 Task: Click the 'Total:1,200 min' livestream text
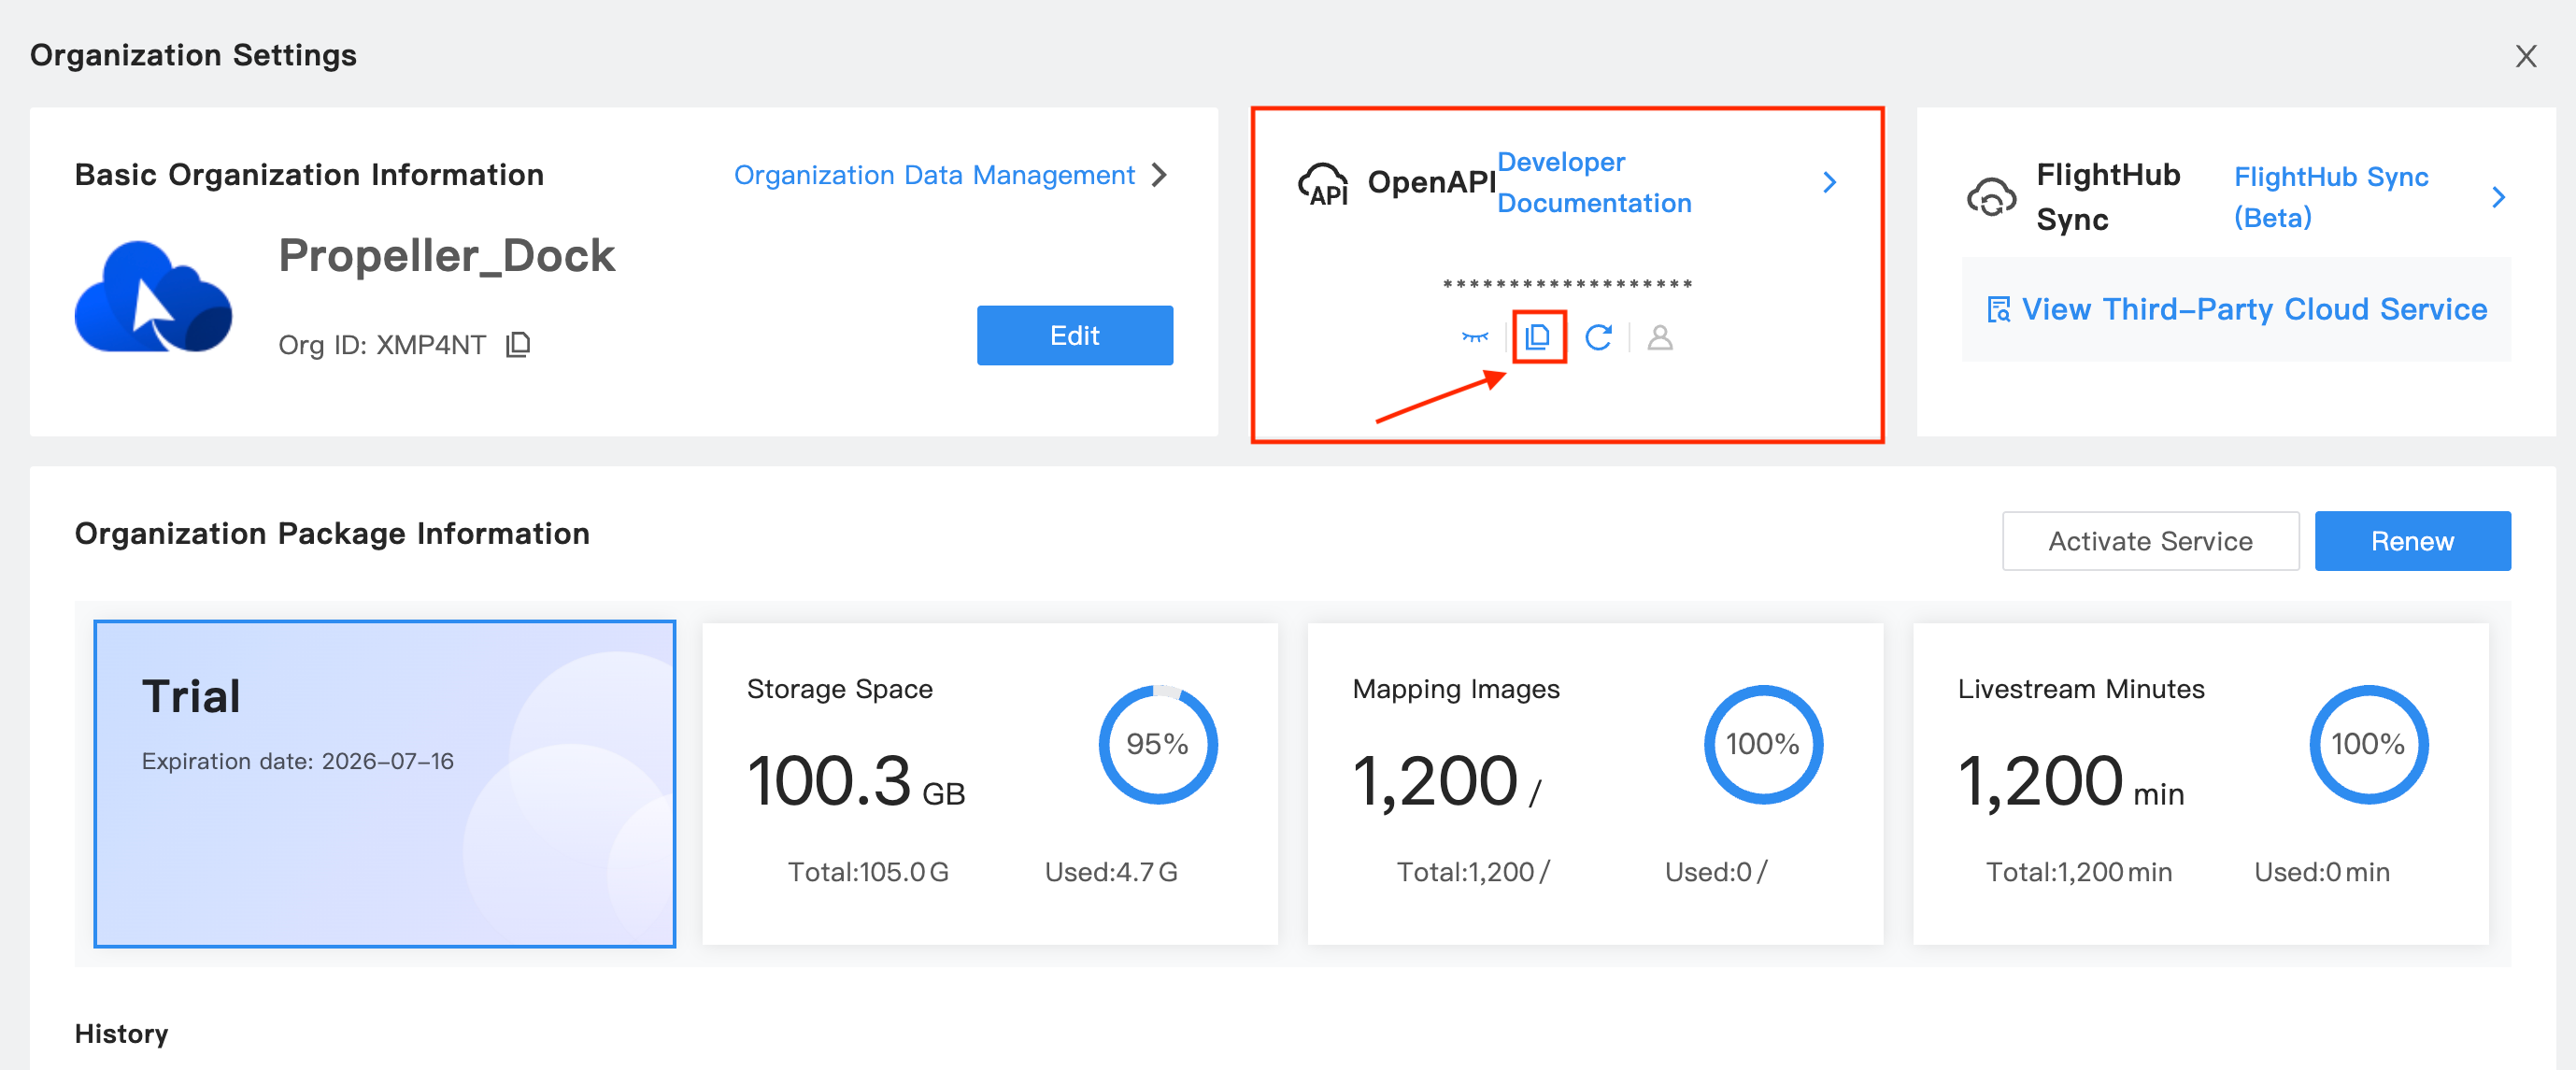pyautogui.click(x=2079, y=872)
